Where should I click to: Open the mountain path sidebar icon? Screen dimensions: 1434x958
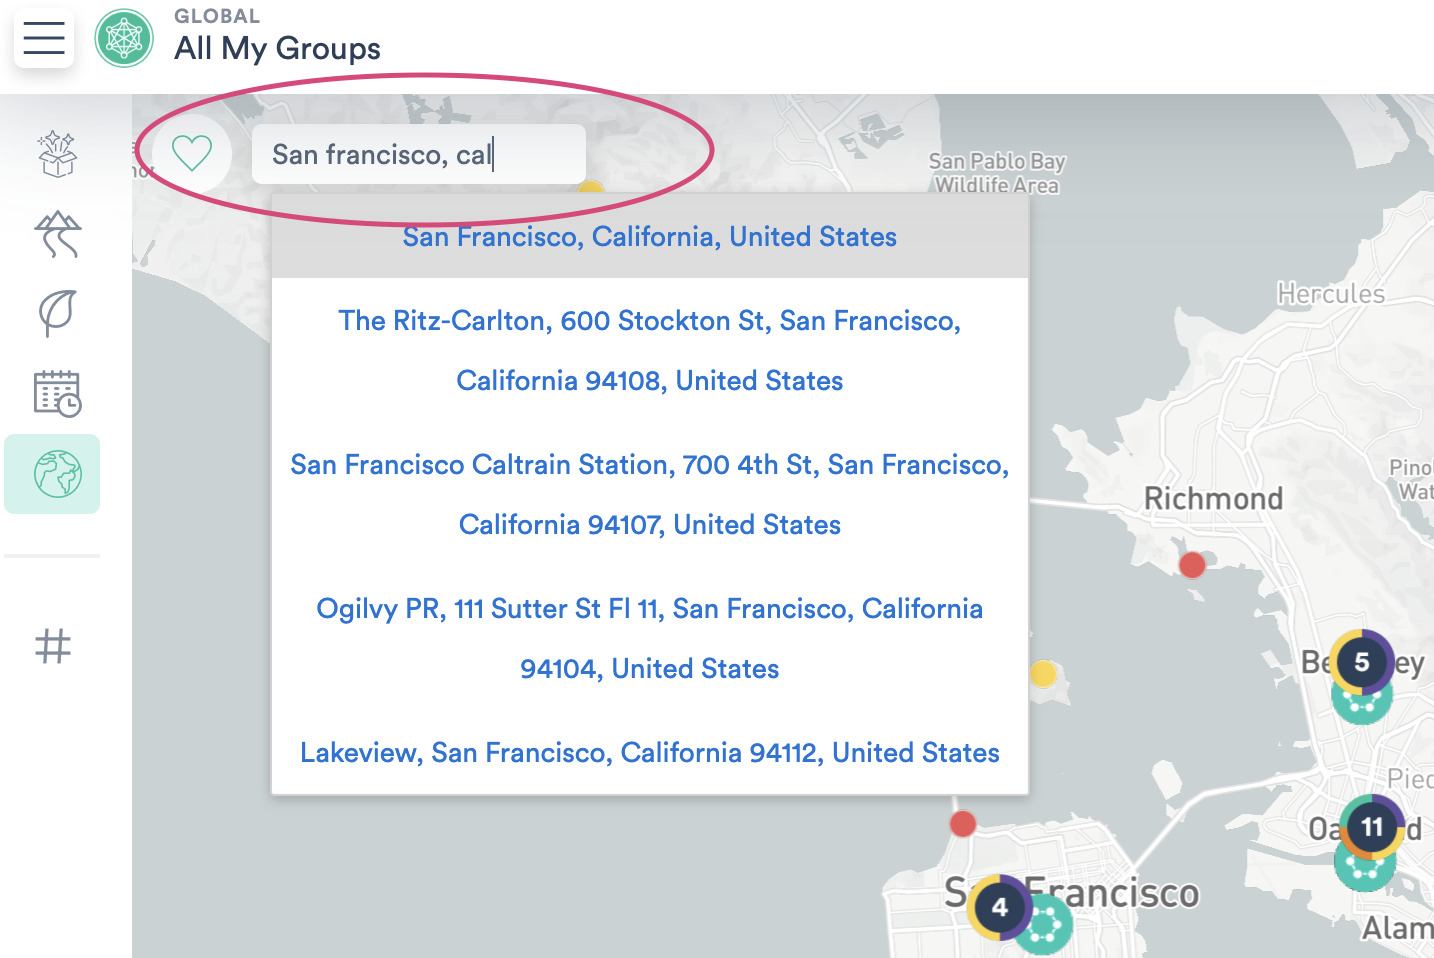[x=57, y=234]
